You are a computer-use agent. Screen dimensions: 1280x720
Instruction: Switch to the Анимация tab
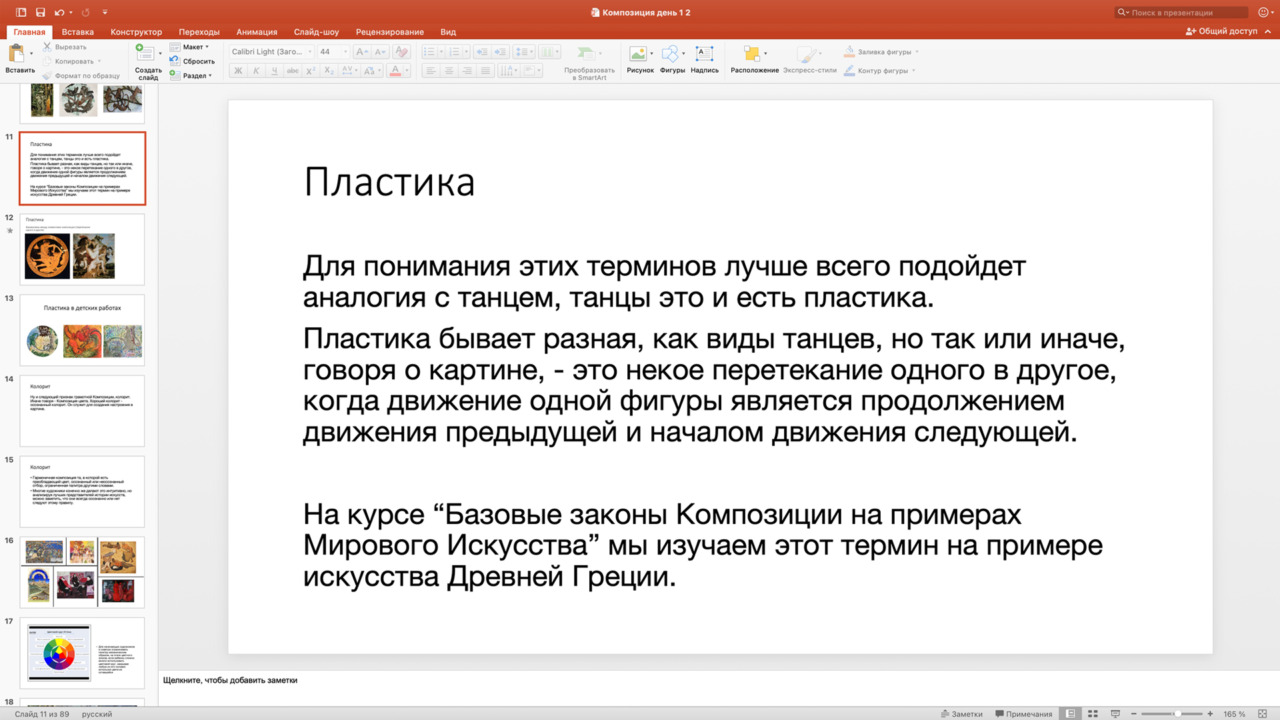click(257, 32)
